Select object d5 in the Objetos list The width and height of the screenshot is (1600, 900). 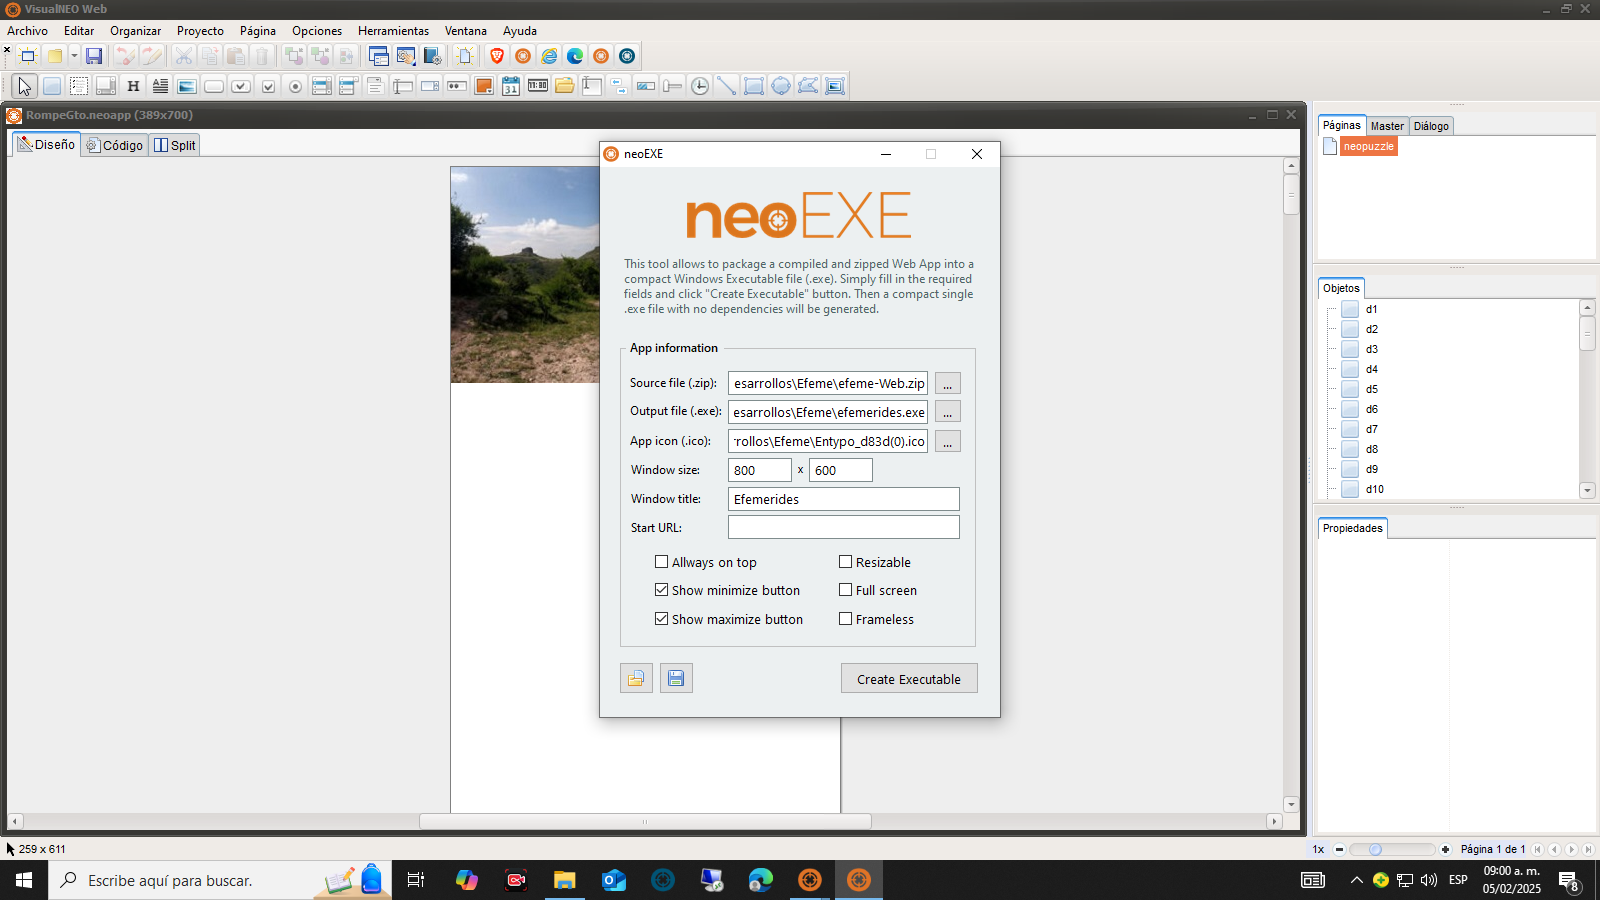pyautogui.click(x=1372, y=389)
